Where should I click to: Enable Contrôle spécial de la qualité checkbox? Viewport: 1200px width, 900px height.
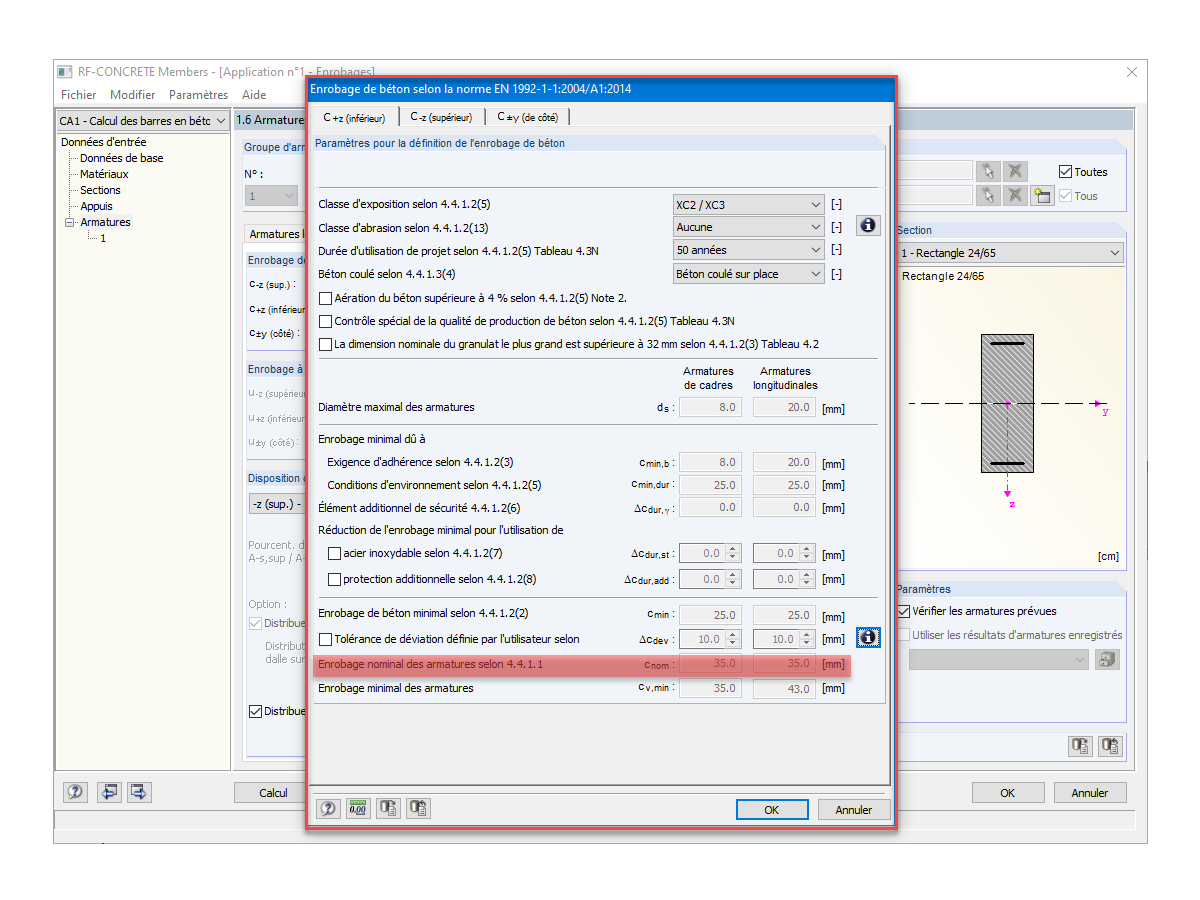coord(325,321)
